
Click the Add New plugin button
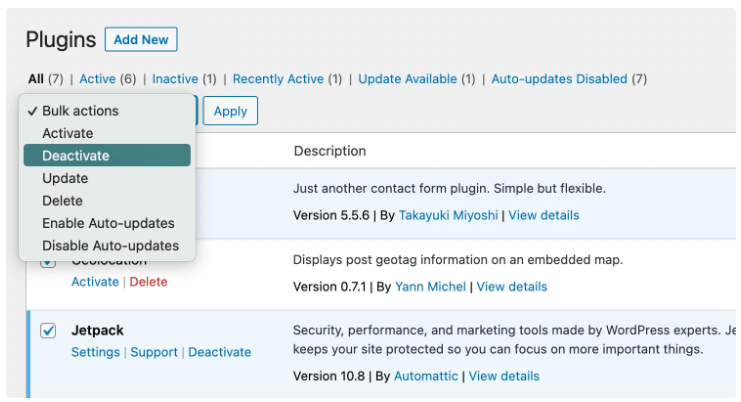coord(141,40)
